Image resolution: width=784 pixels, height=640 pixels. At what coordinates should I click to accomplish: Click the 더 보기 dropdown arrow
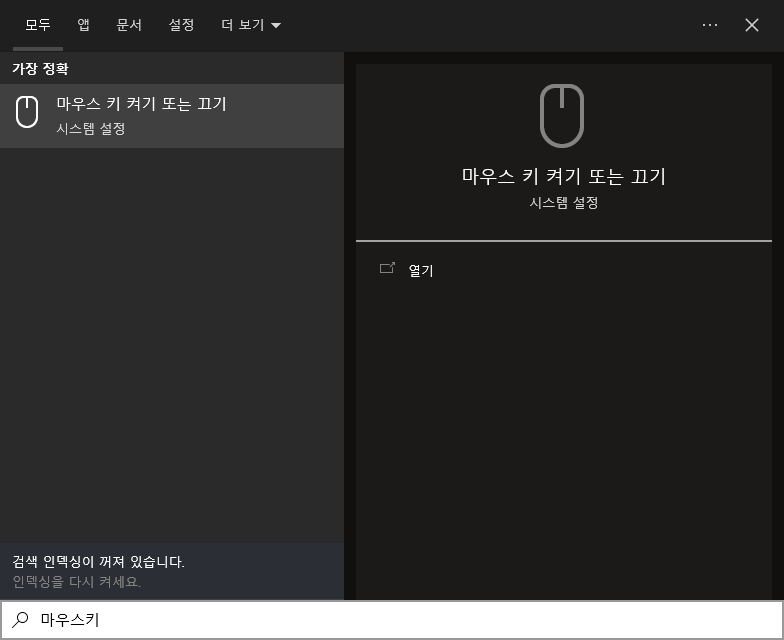(x=276, y=26)
